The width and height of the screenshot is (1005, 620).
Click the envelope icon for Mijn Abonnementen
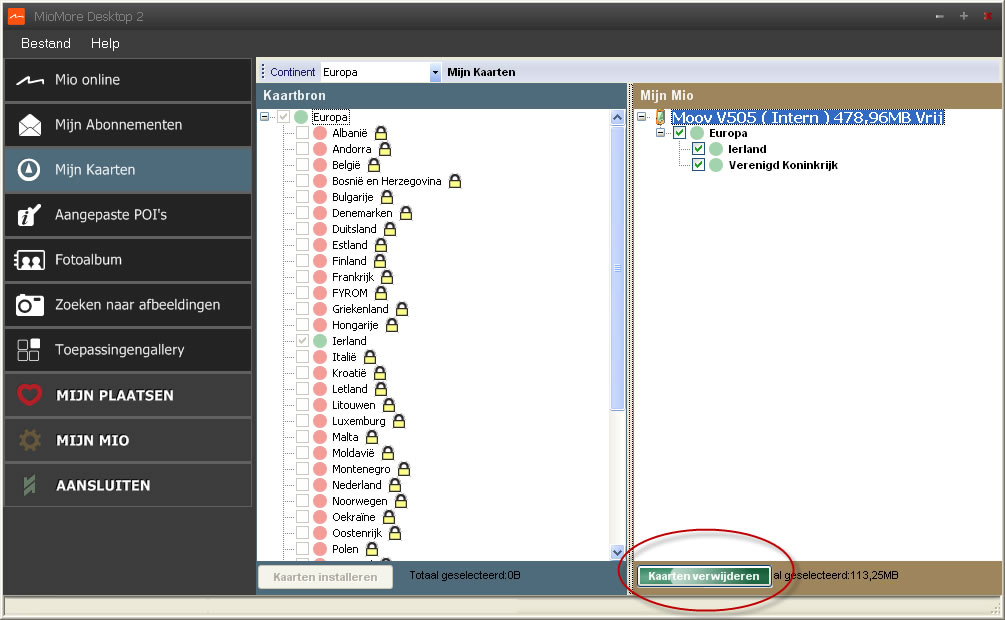pyautogui.click(x=29, y=125)
